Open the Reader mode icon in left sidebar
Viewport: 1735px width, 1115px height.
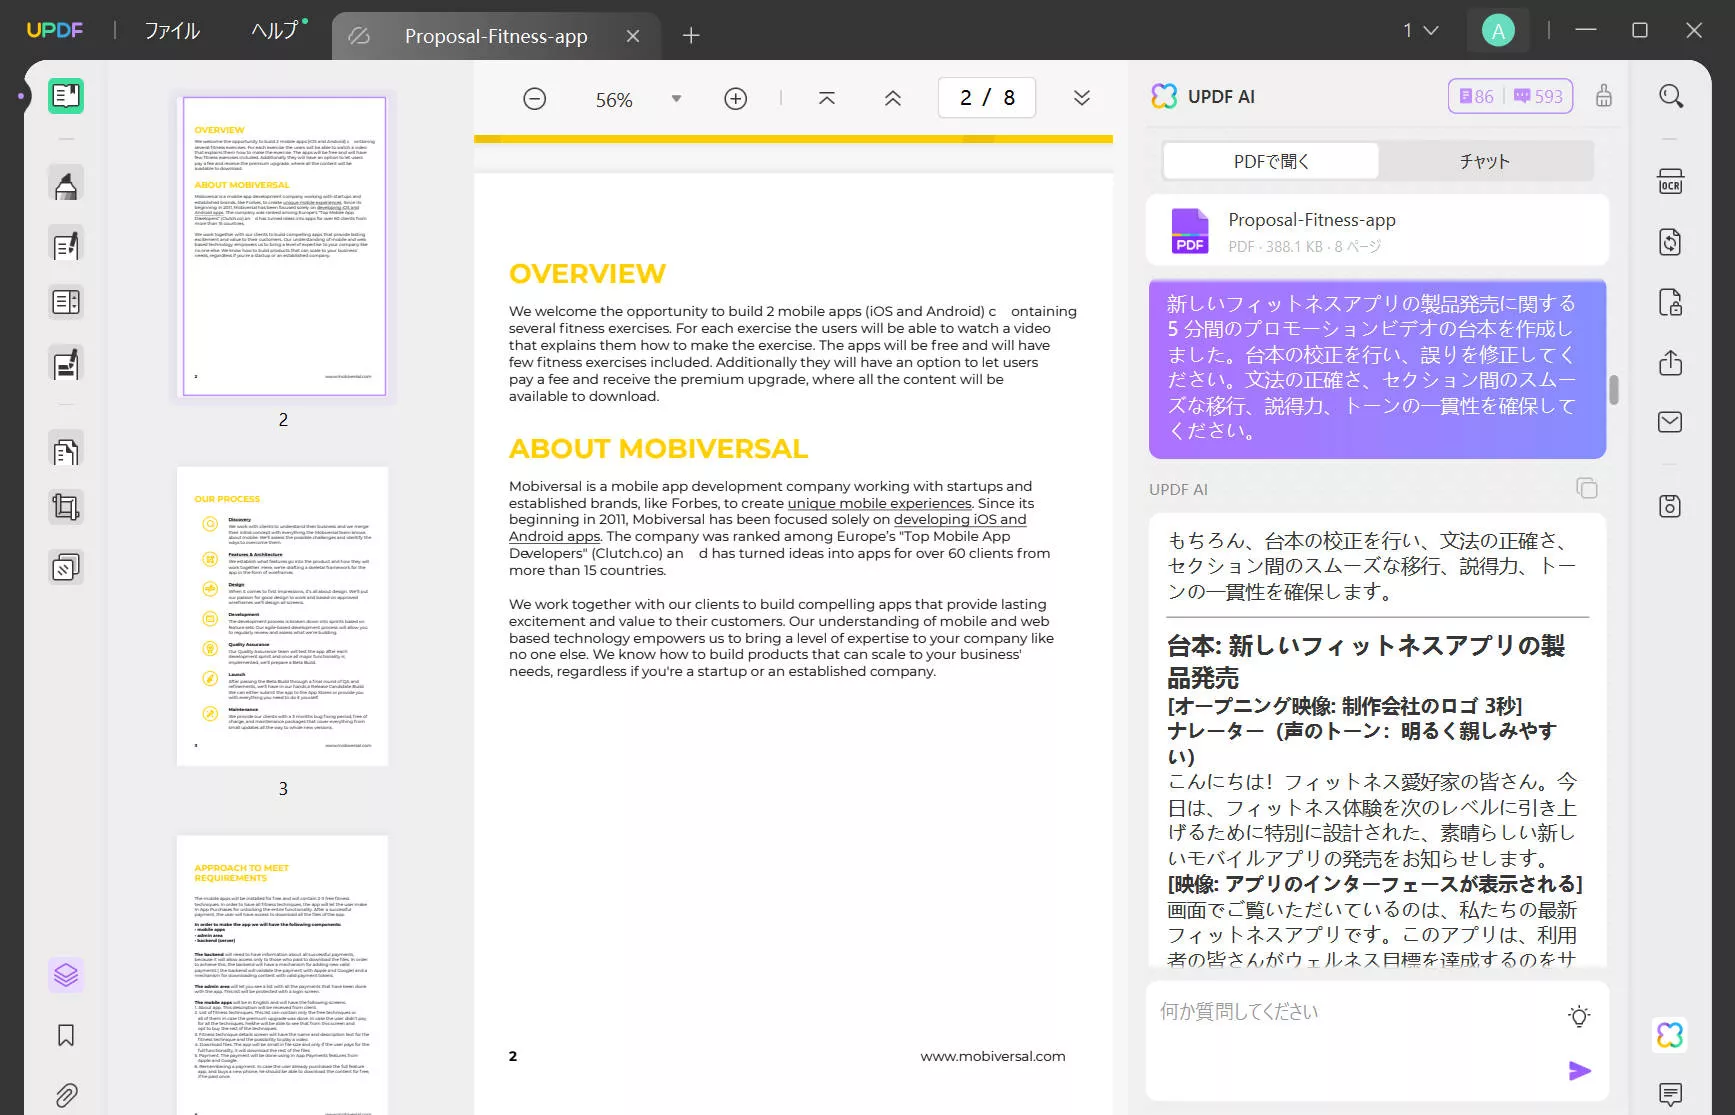tap(66, 96)
